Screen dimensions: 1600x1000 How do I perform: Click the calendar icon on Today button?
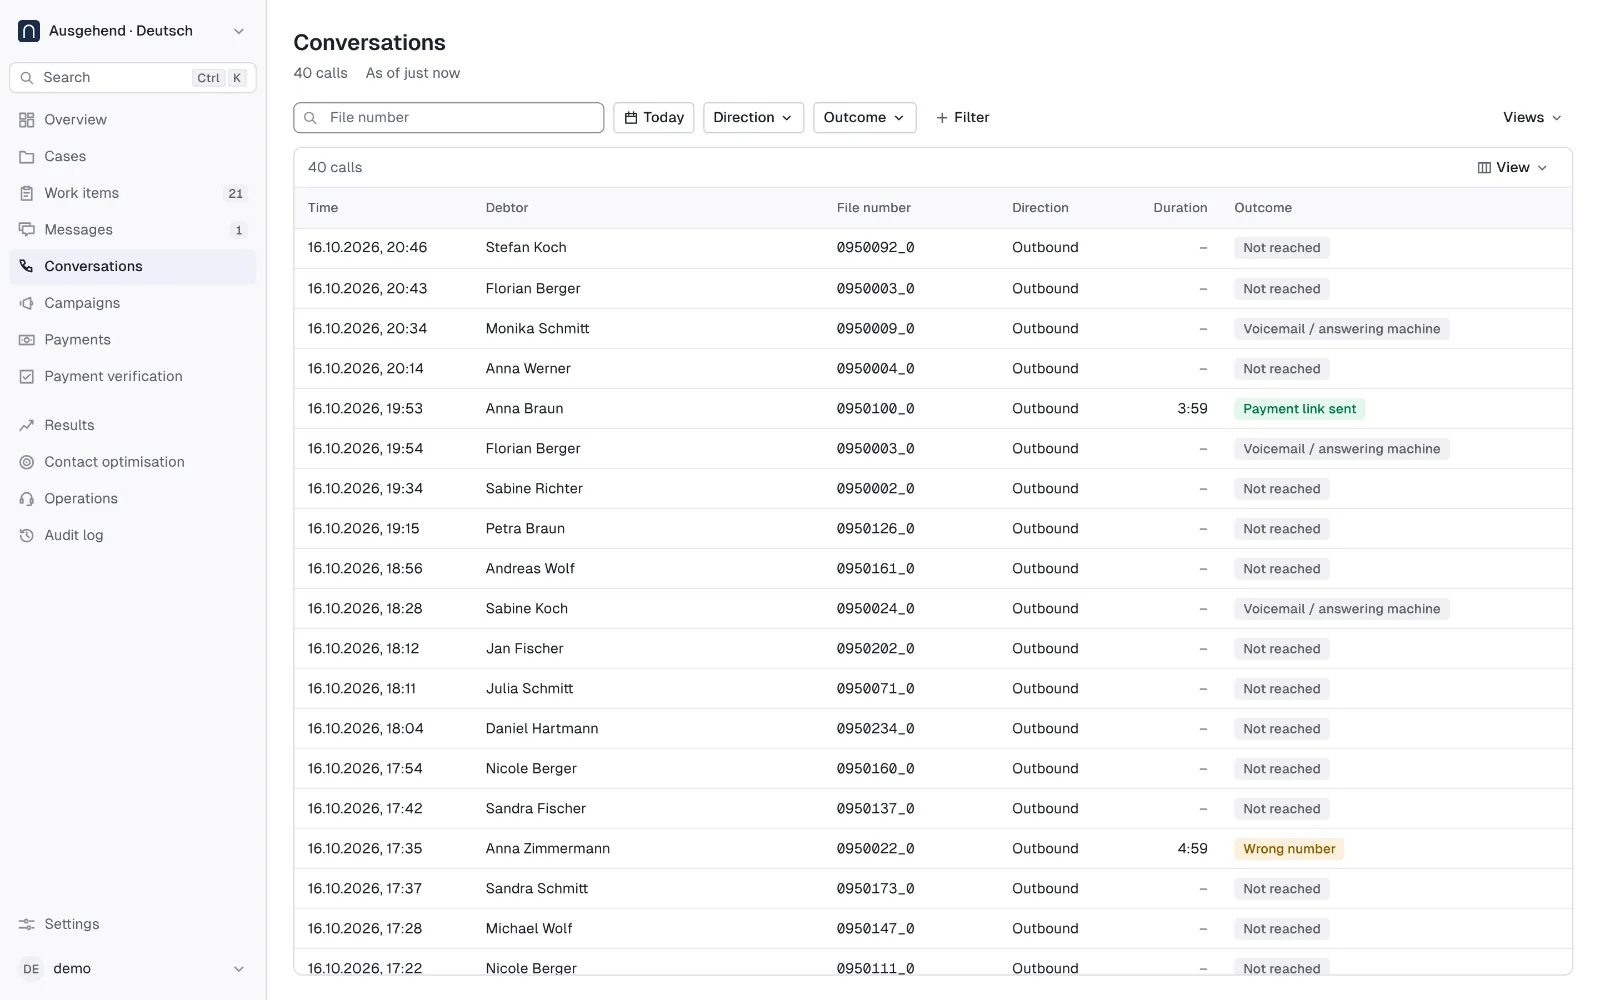tap(631, 118)
